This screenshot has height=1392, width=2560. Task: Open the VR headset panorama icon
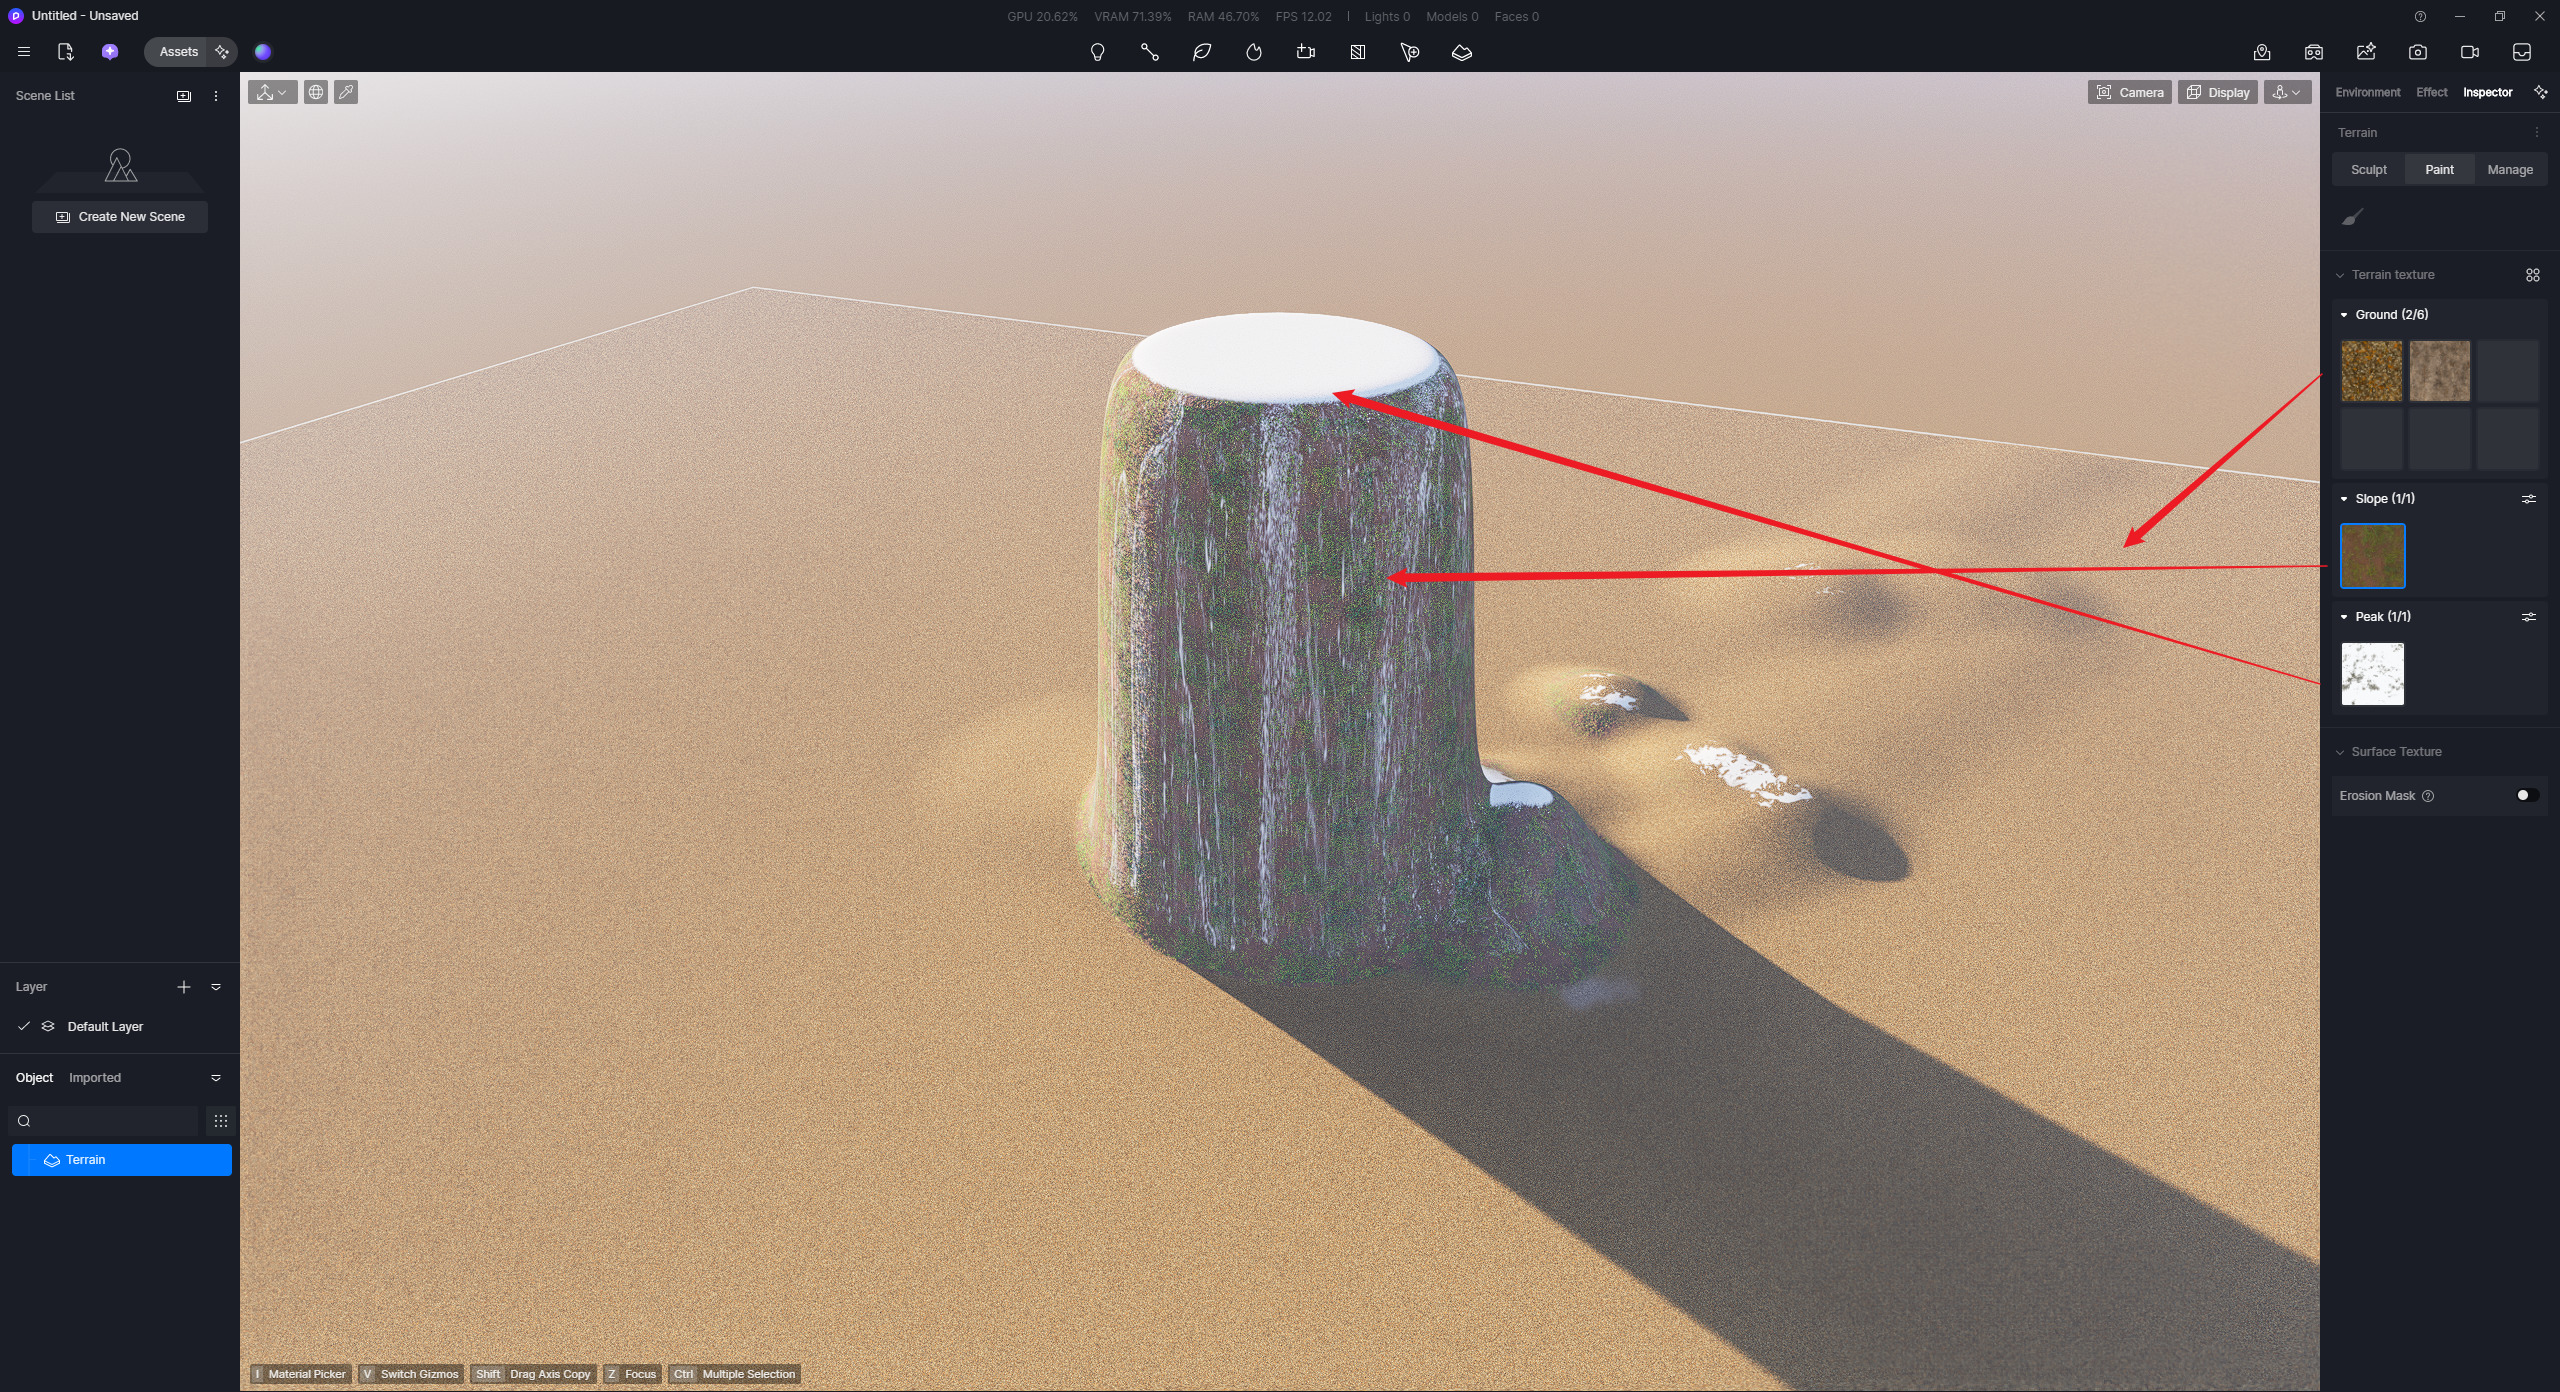2314,52
